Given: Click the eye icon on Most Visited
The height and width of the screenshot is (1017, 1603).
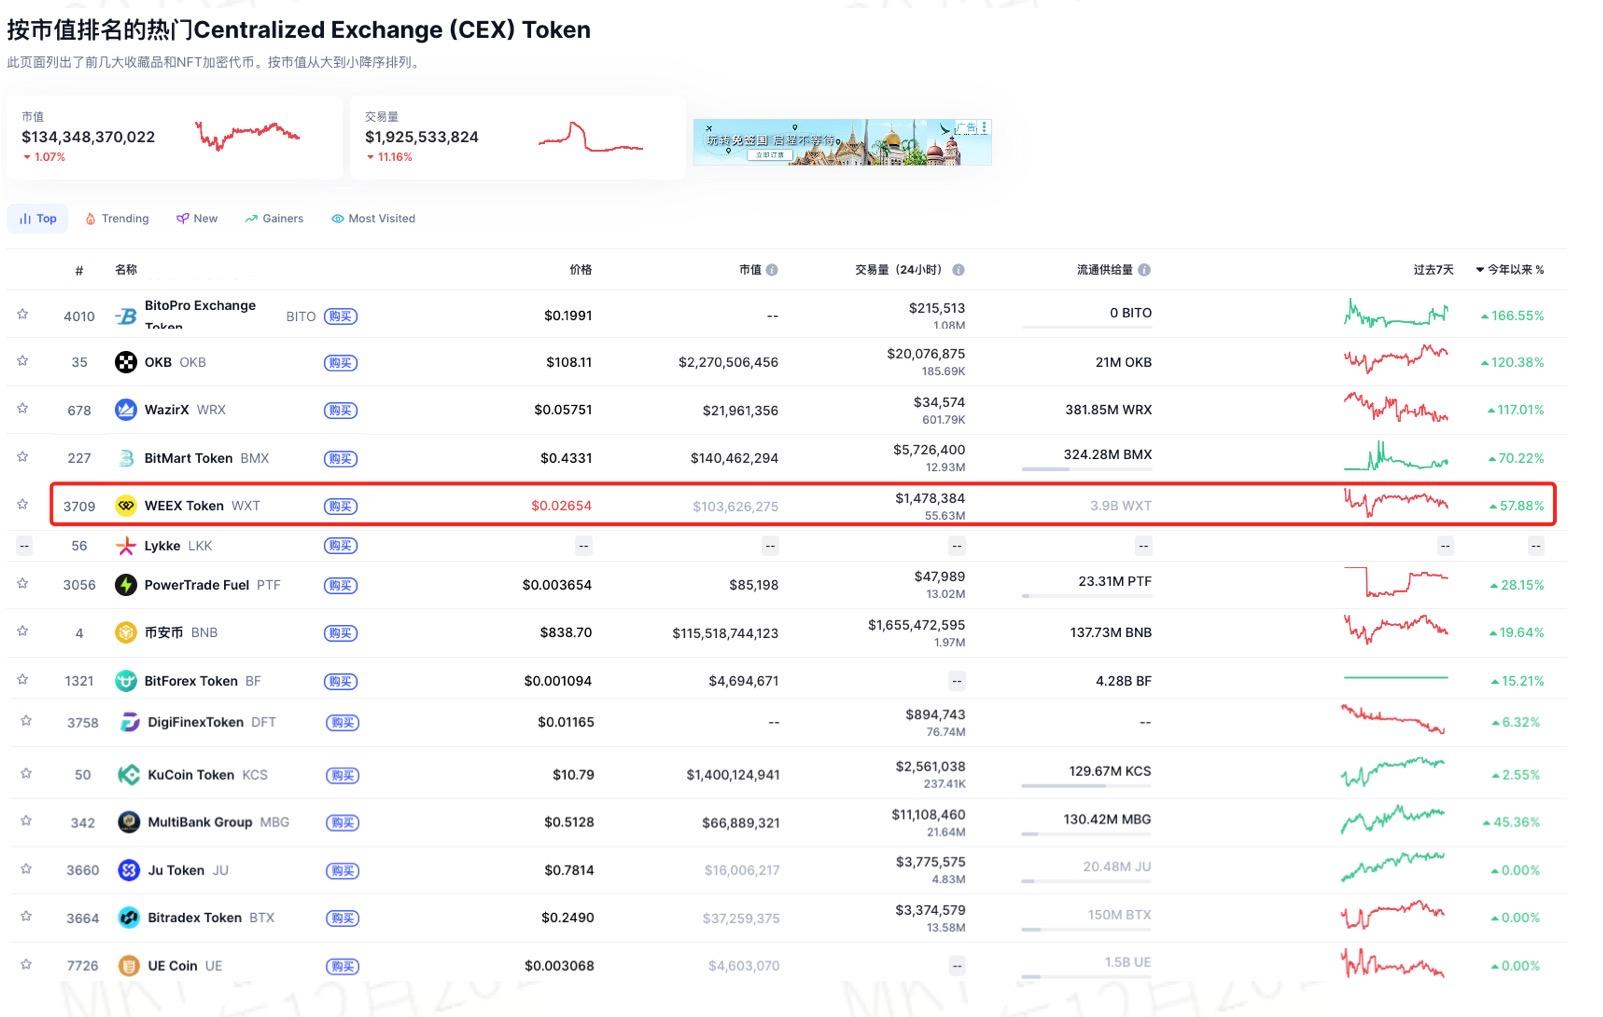Looking at the screenshot, I should coord(337,218).
